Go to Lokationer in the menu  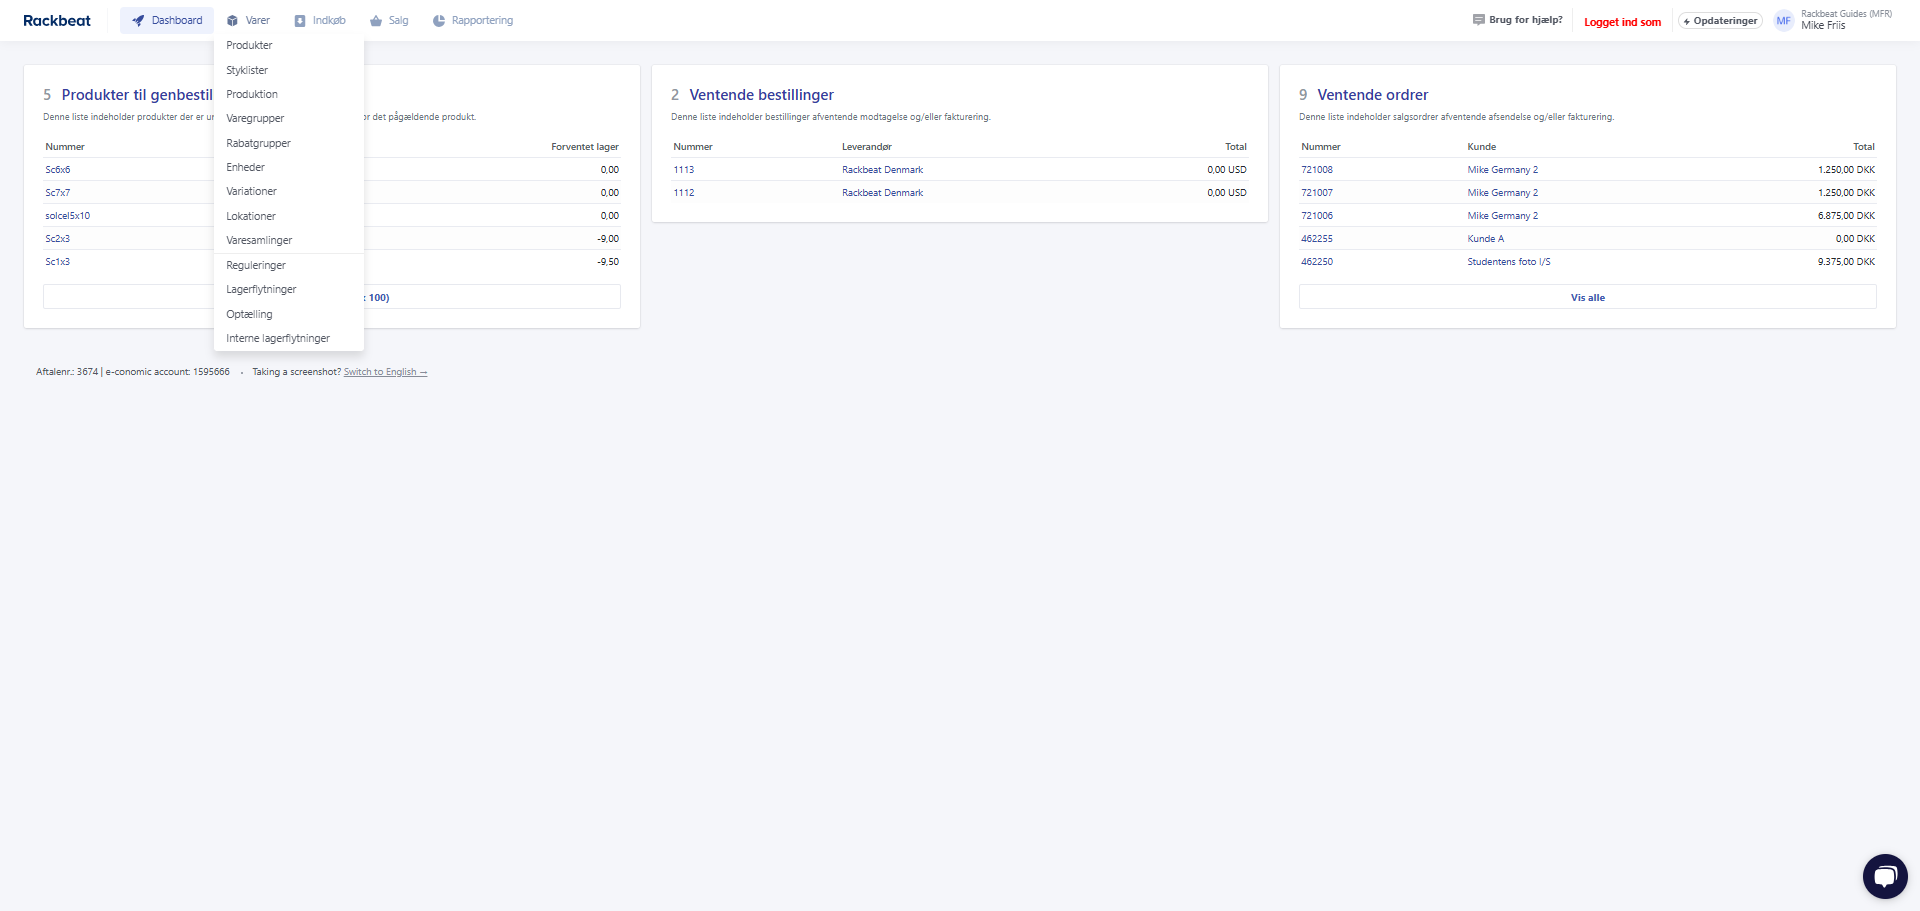251,216
